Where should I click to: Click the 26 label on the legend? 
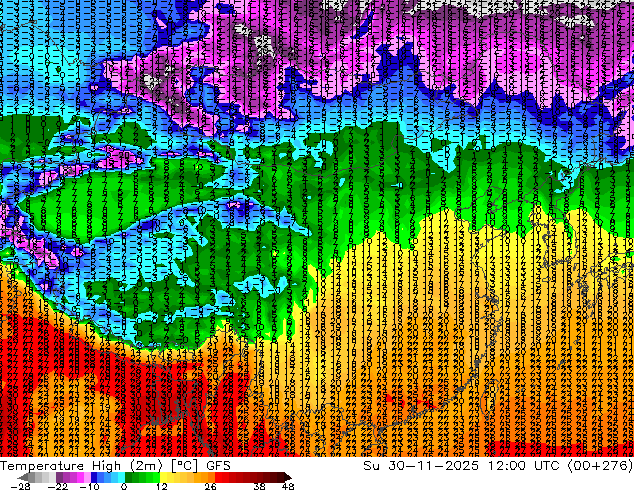pos(210,486)
